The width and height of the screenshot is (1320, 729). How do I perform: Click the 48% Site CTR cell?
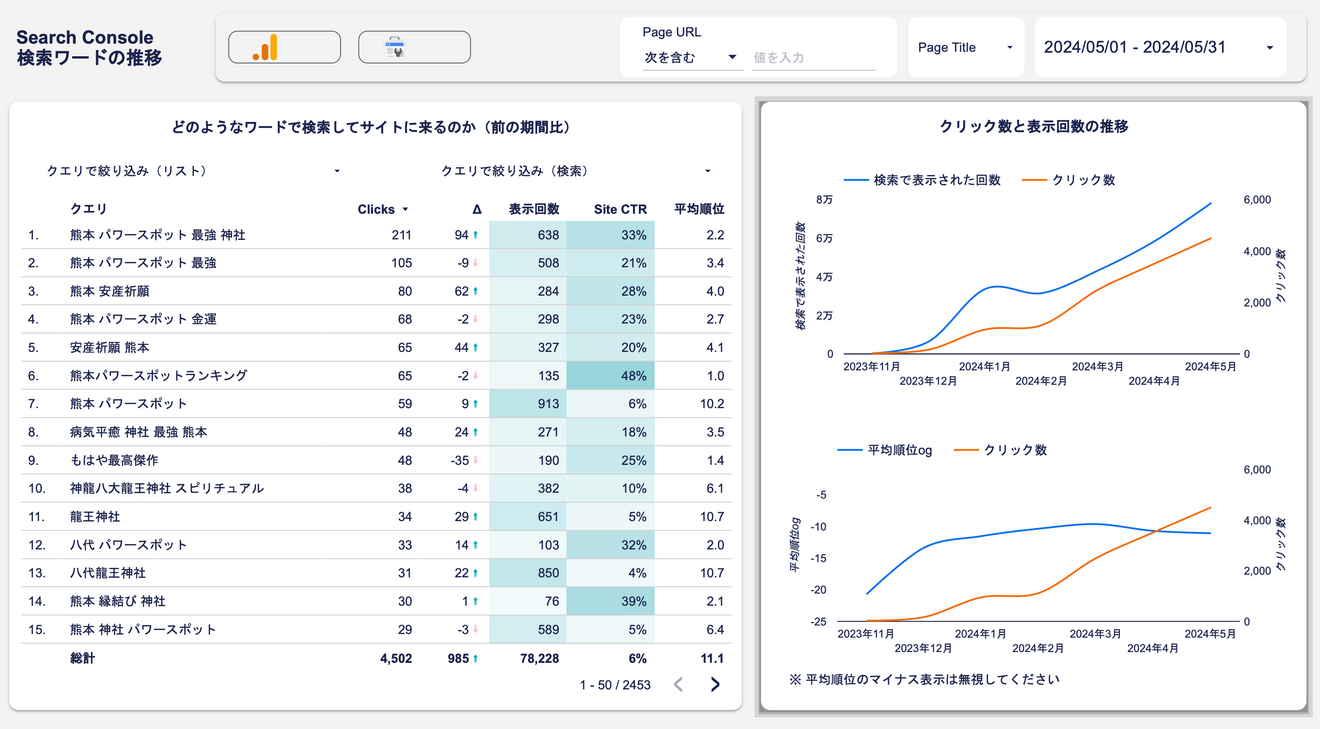[610, 375]
